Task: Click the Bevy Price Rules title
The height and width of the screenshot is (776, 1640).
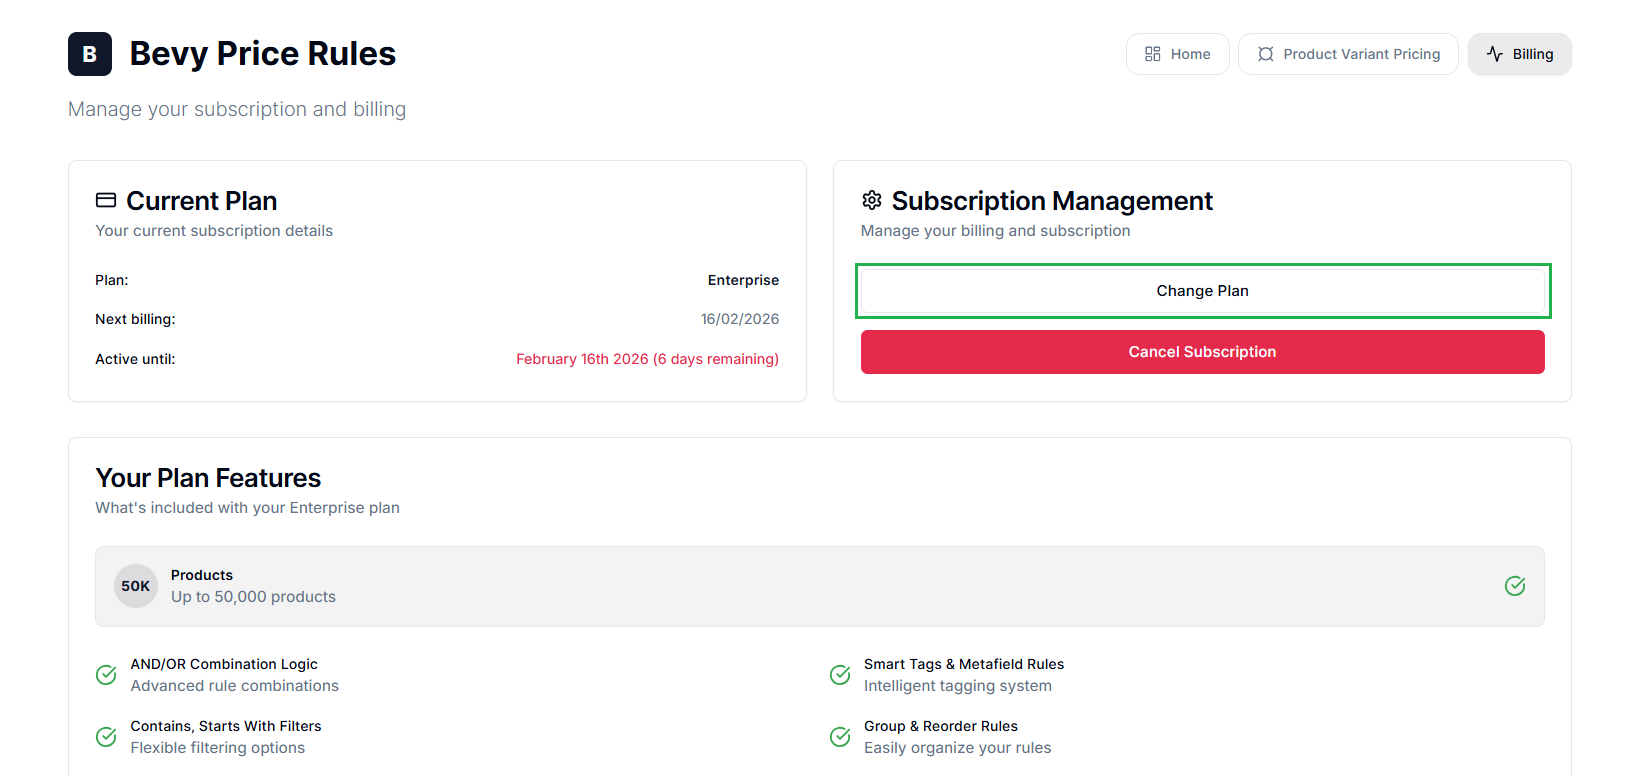Action: [263, 54]
